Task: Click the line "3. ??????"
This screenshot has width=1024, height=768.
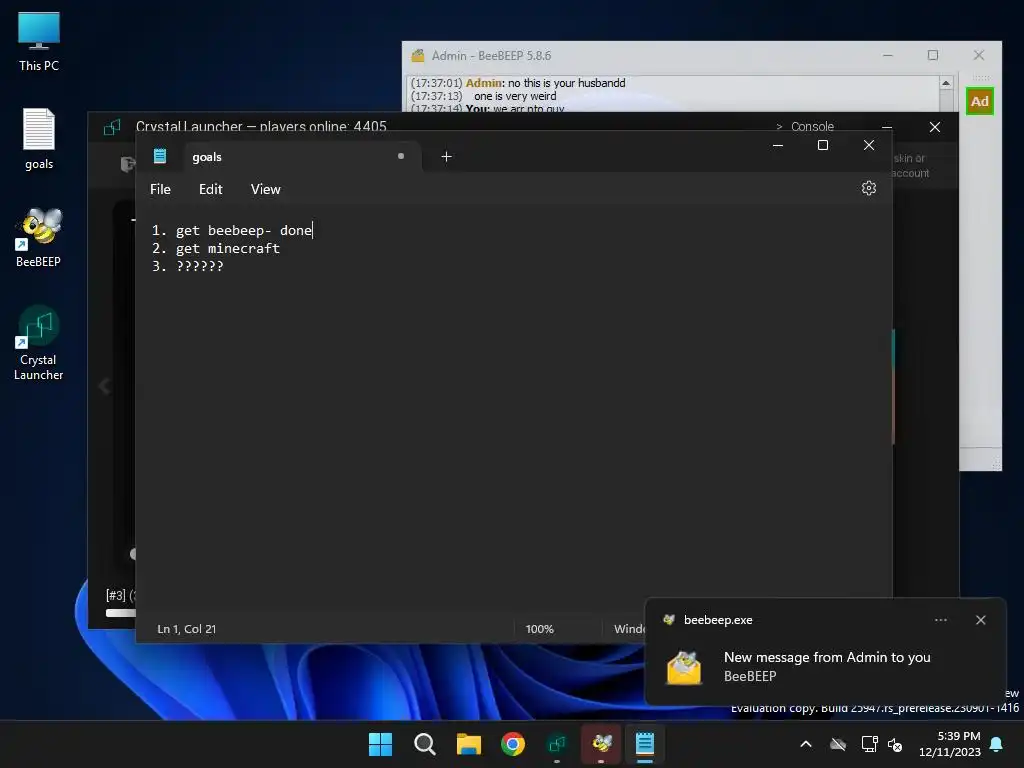Action: coord(187,266)
